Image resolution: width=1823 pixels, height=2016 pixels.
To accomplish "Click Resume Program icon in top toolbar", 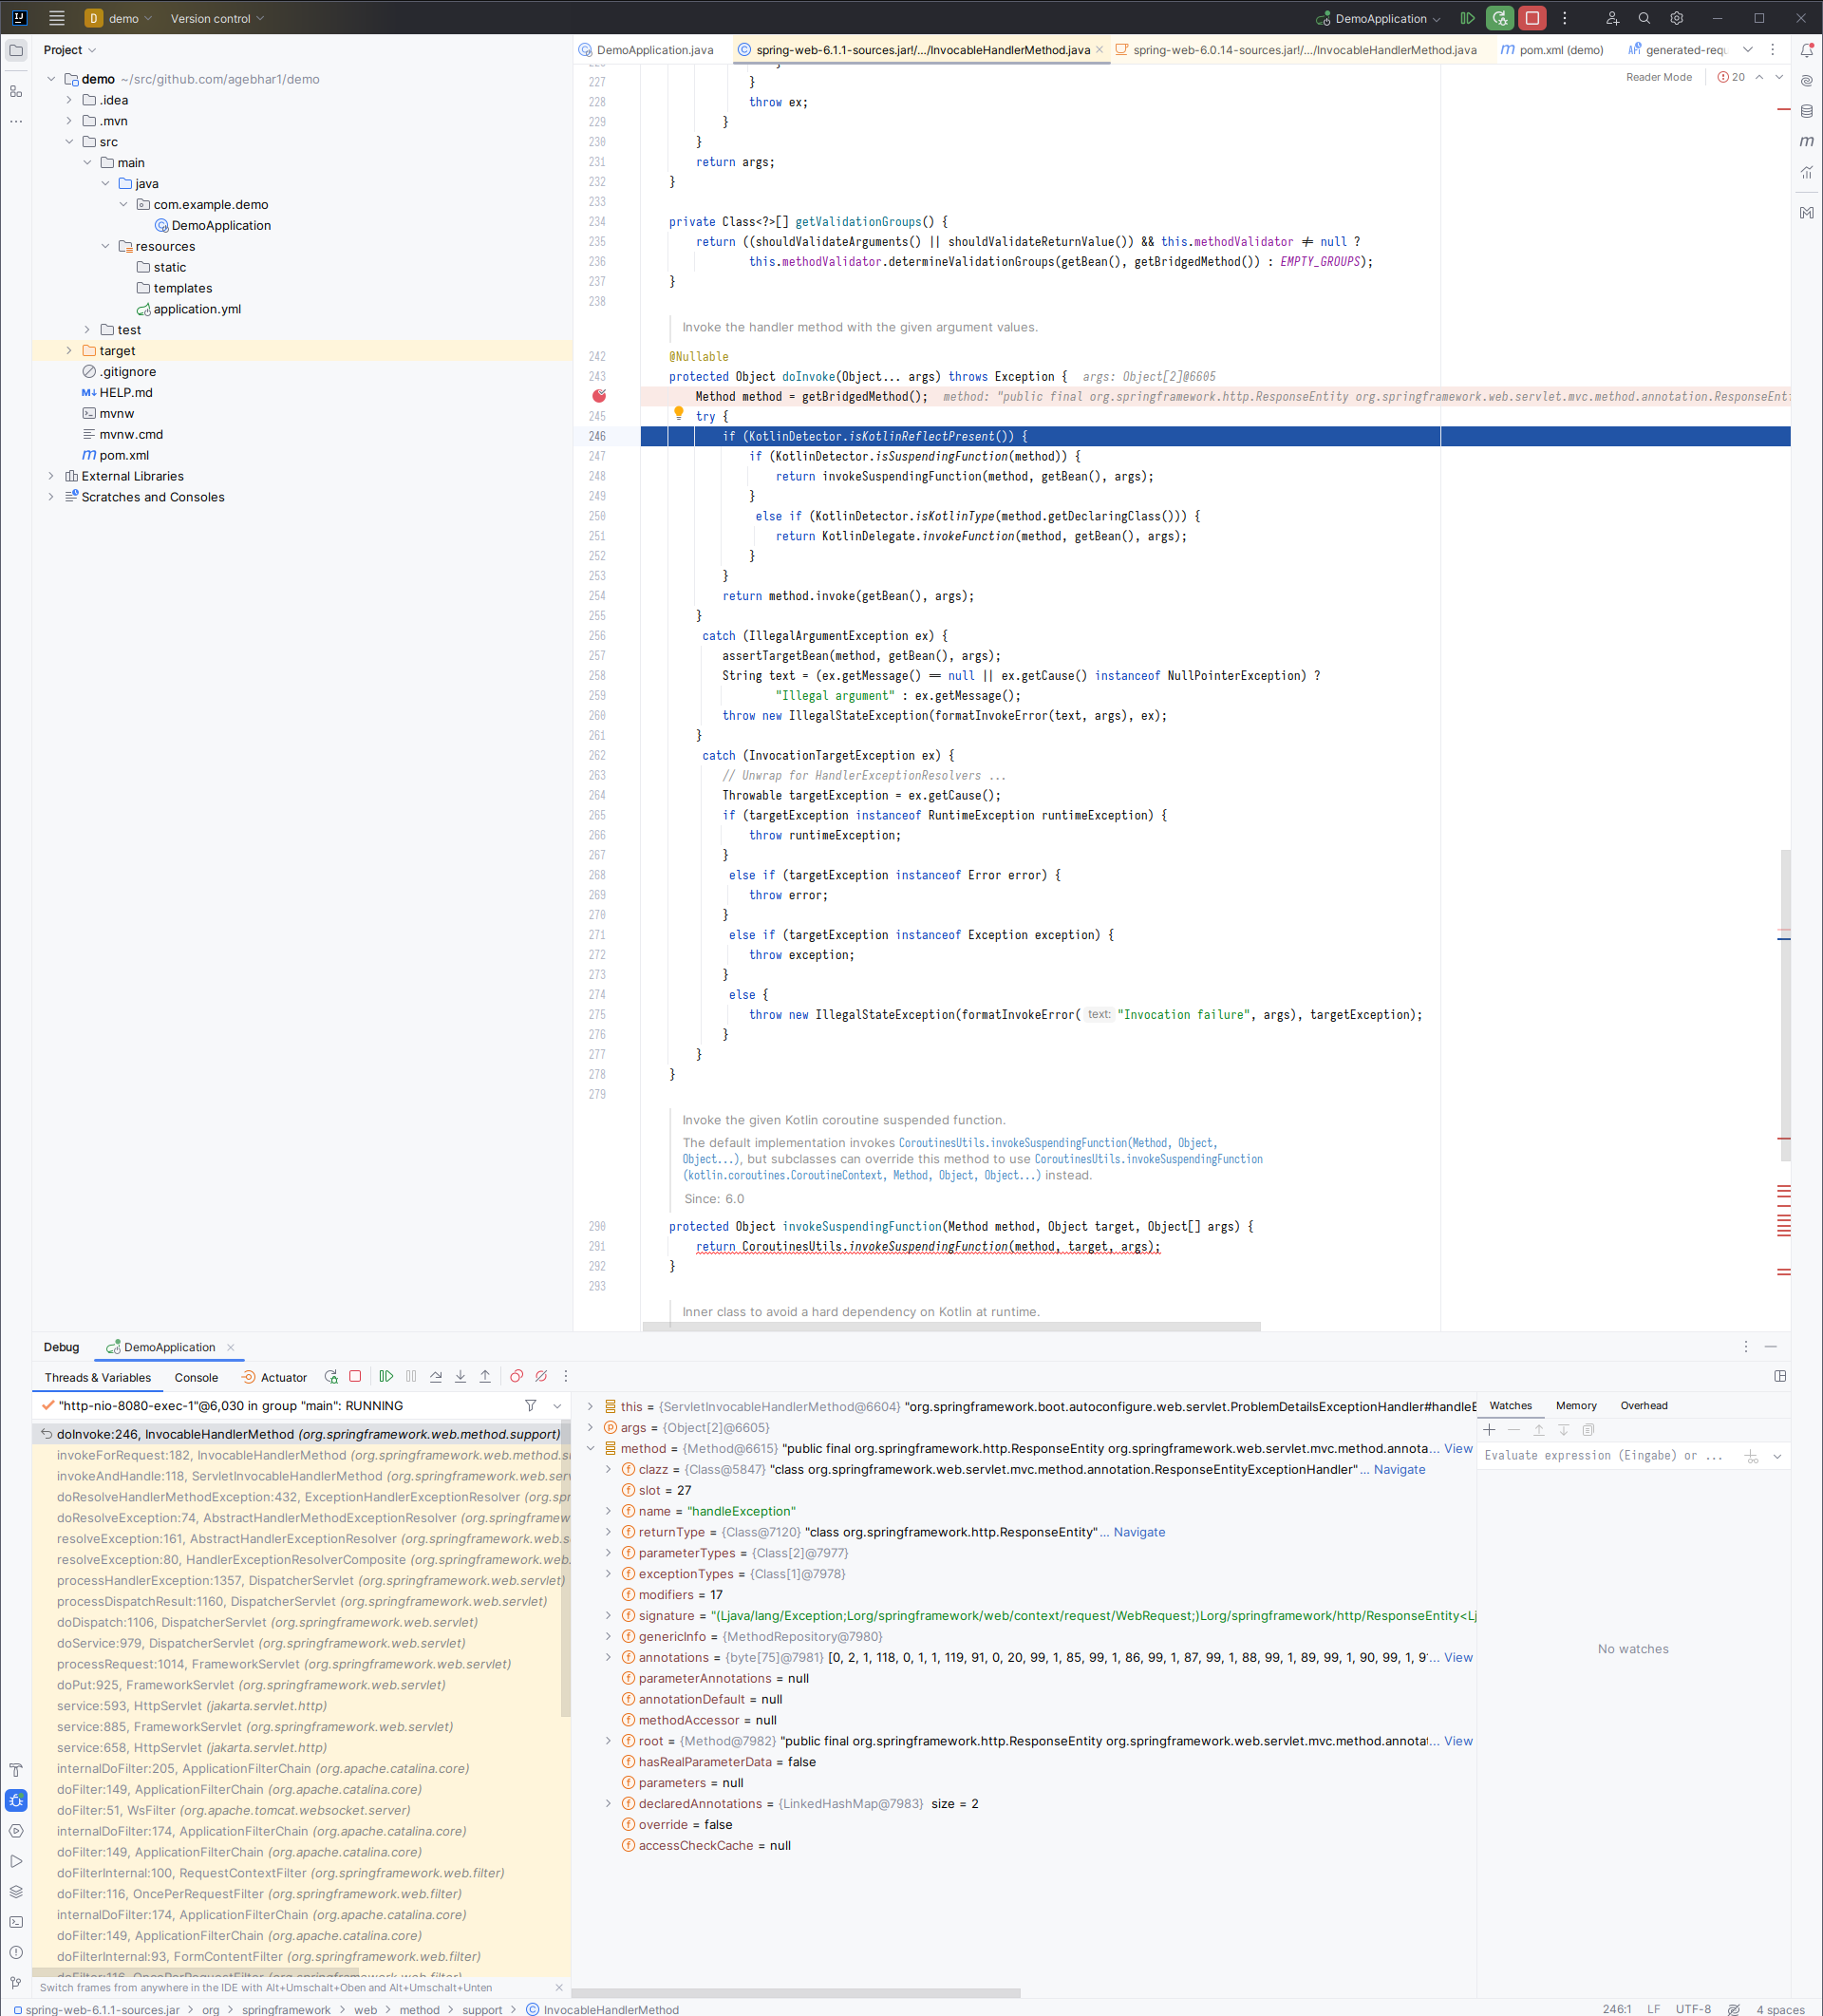I will pyautogui.click(x=1467, y=18).
